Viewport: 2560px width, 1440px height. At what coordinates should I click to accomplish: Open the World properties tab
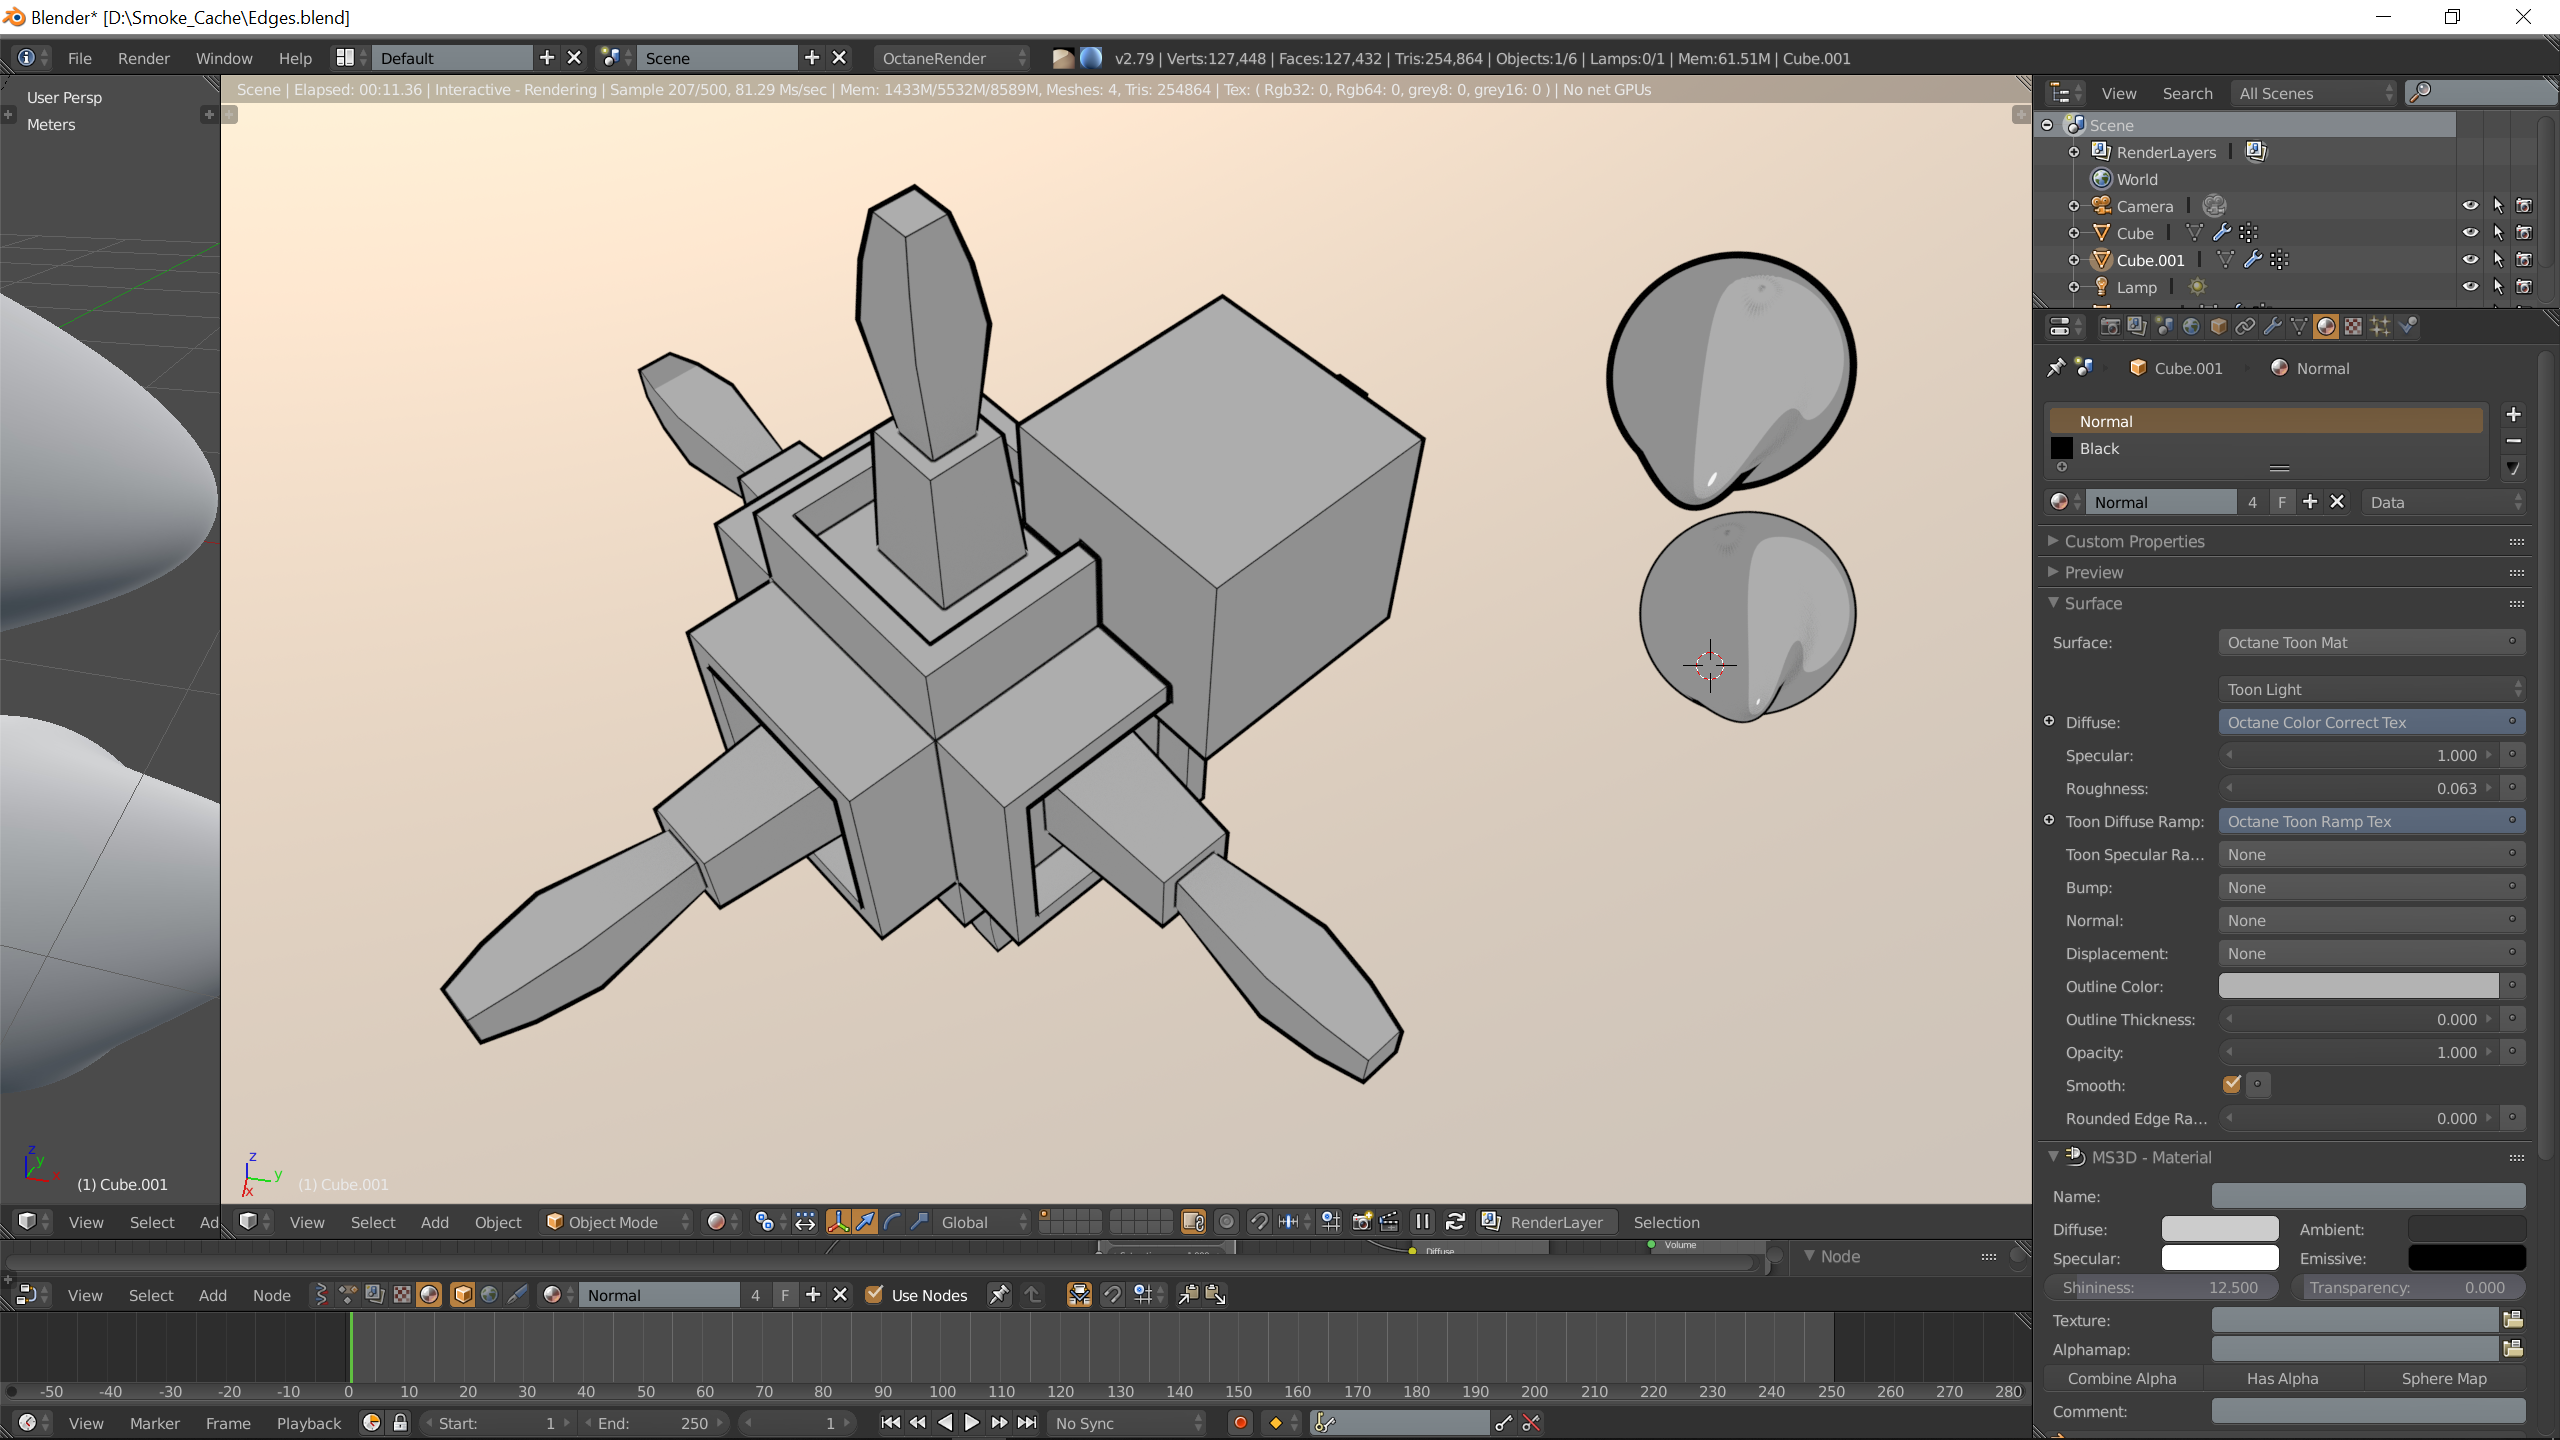2191,326
